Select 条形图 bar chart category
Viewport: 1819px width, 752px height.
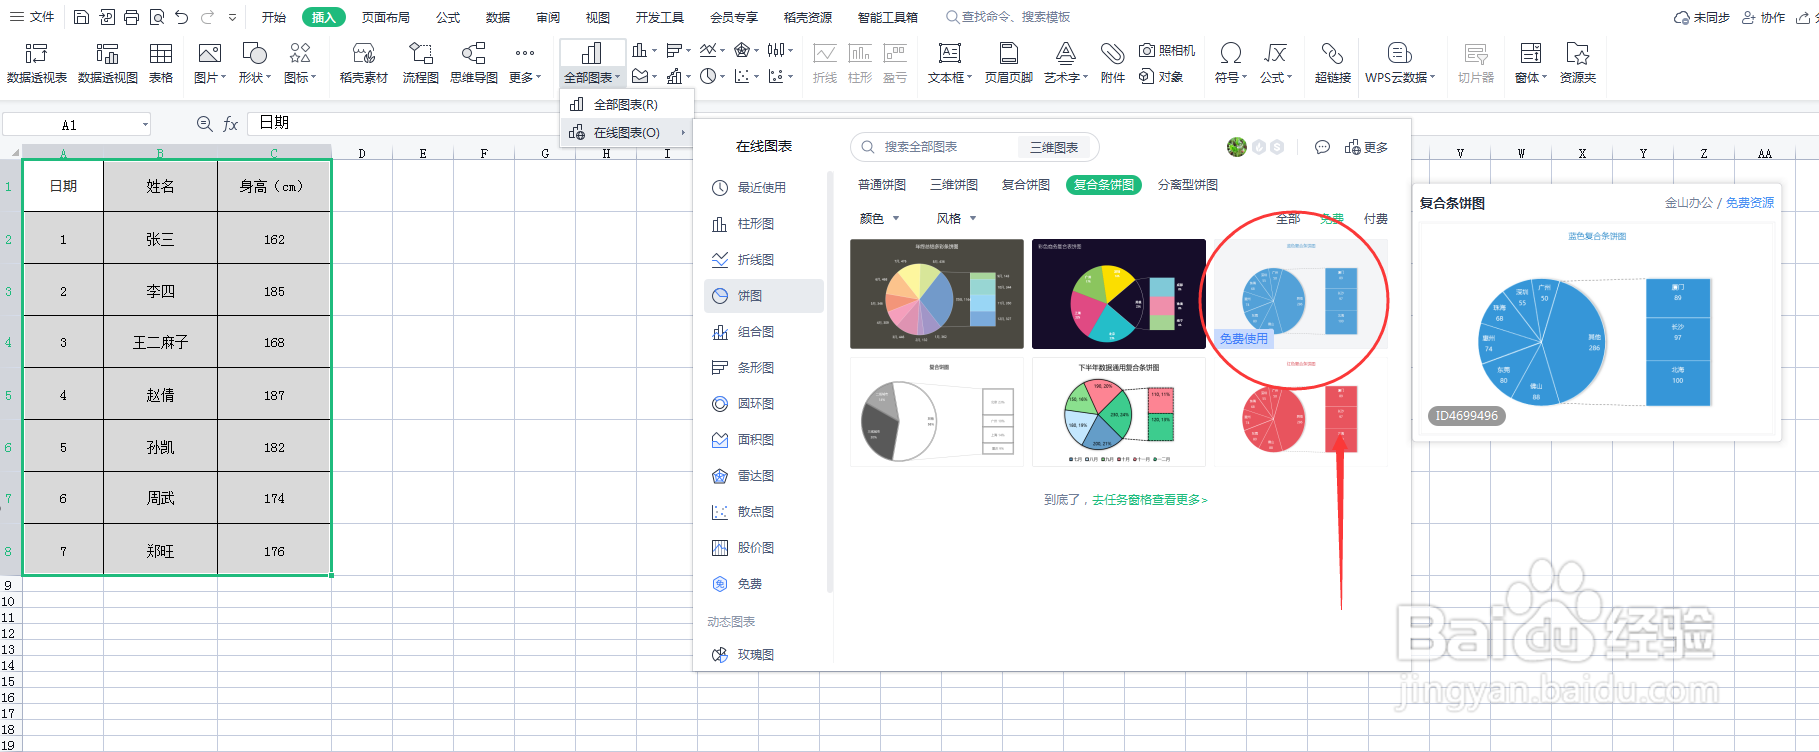click(764, 368)
